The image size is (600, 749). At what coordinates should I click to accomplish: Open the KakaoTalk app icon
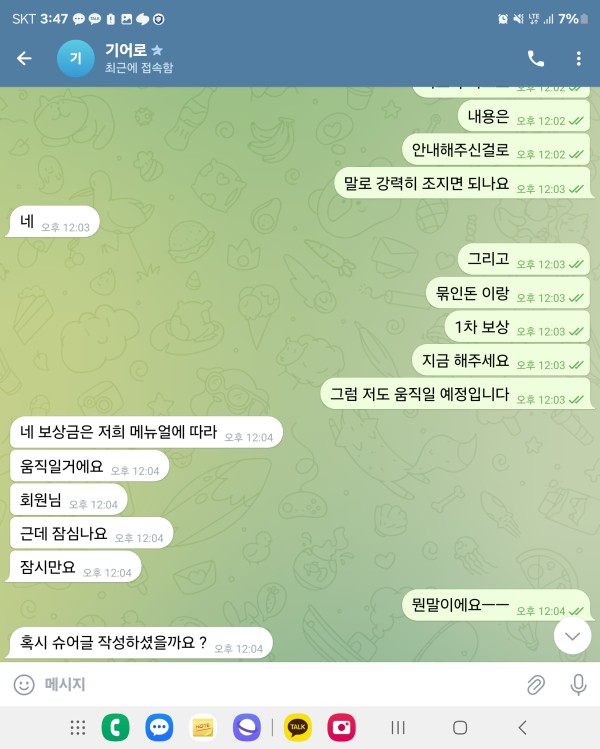(x=298, y=728)
